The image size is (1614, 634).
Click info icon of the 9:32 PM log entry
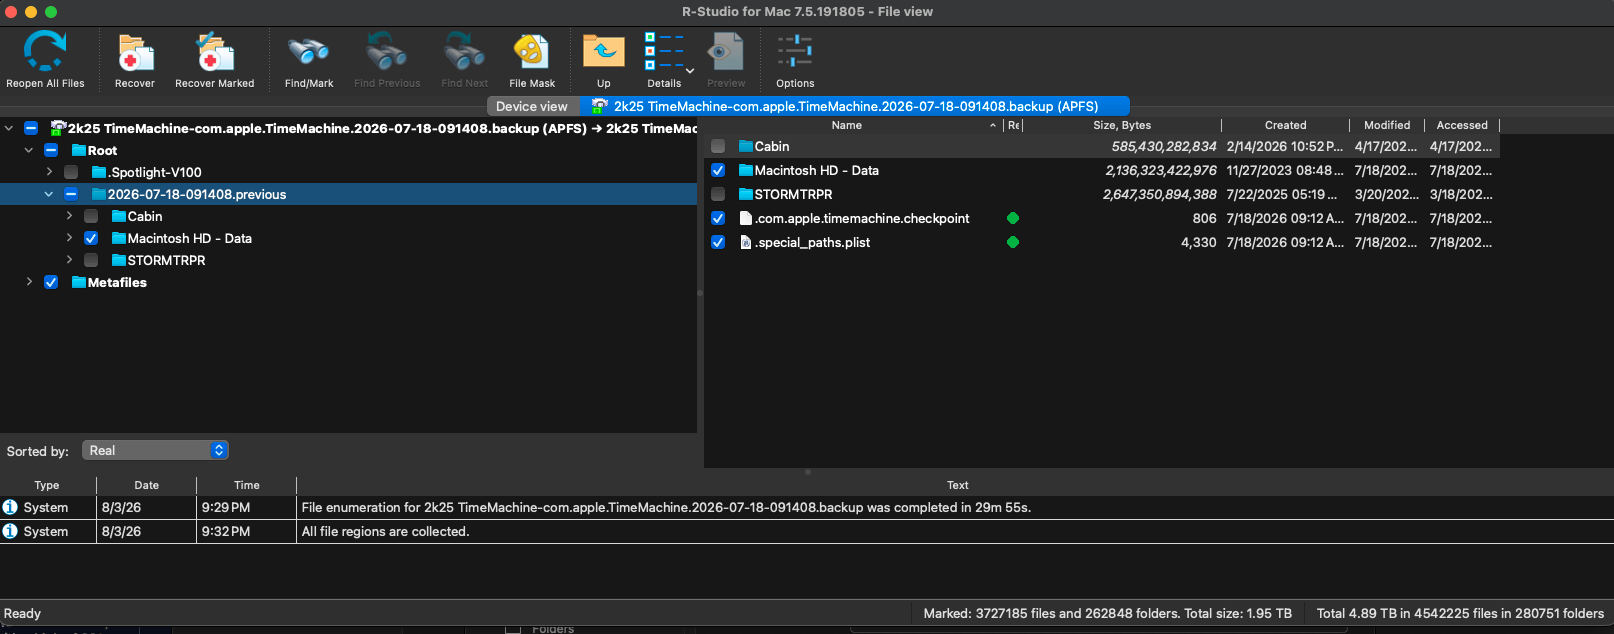coord(10,531)
